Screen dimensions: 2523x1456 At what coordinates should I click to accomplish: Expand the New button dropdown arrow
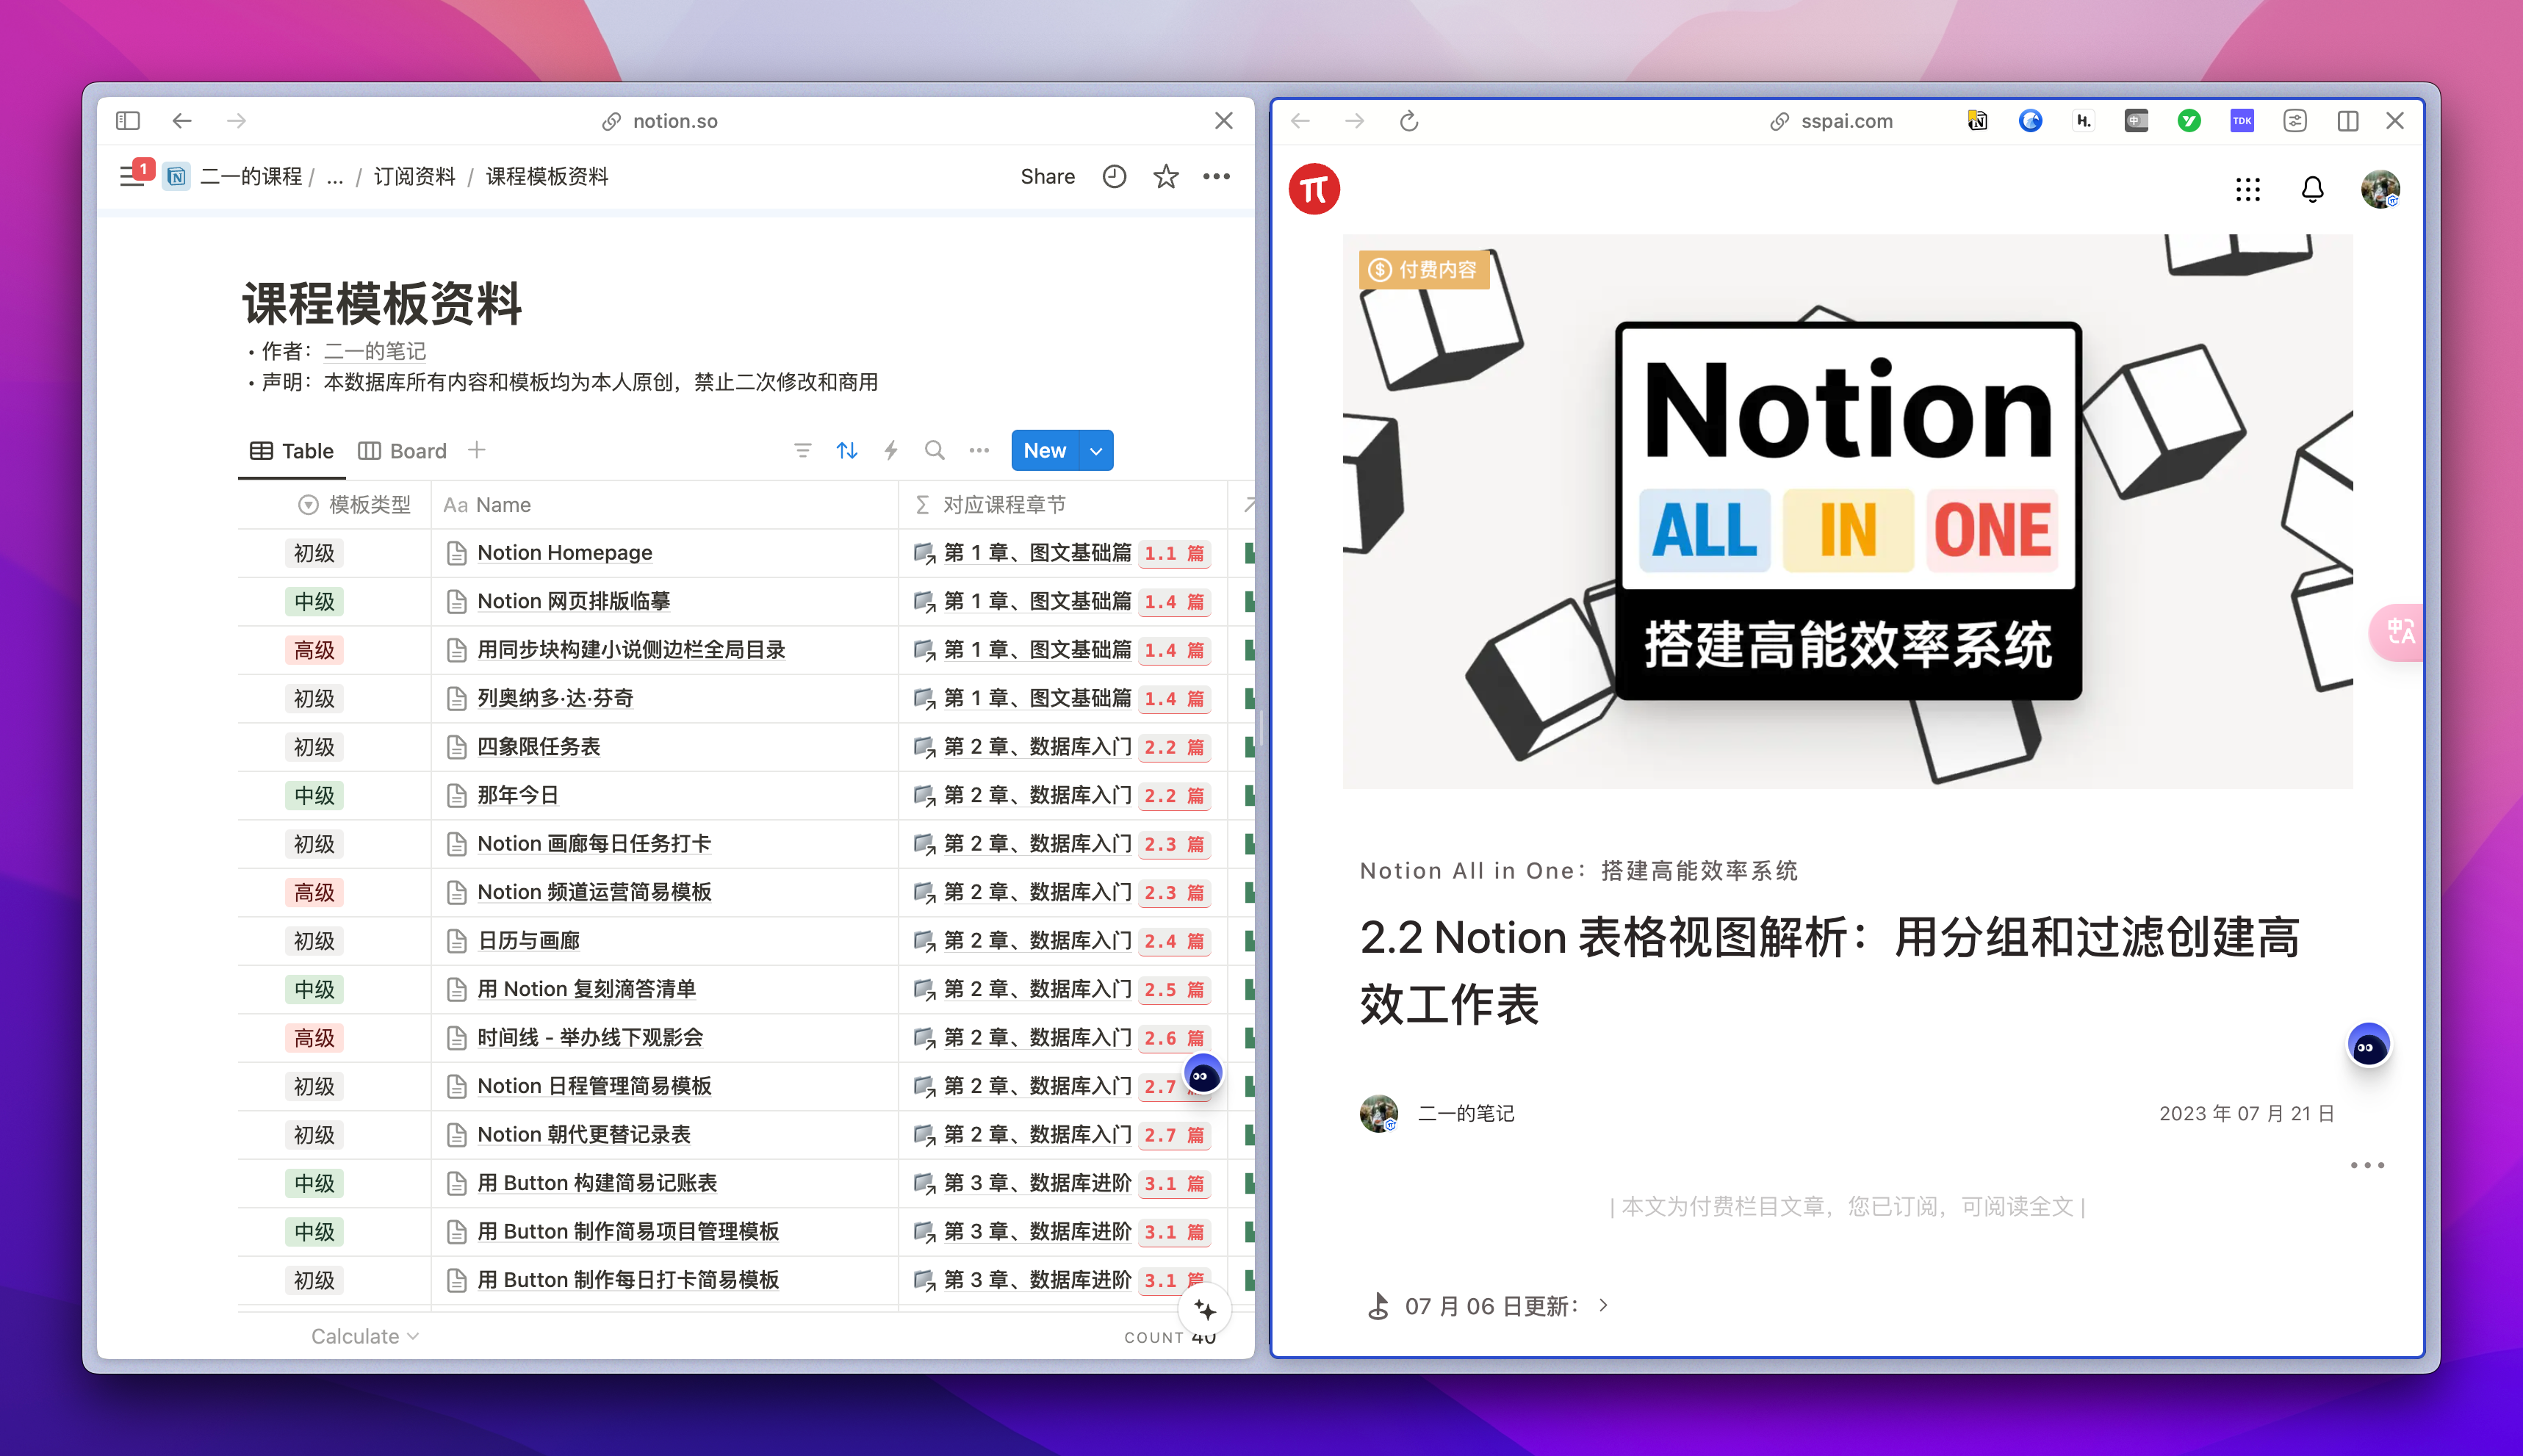(x=1096, y=451)
